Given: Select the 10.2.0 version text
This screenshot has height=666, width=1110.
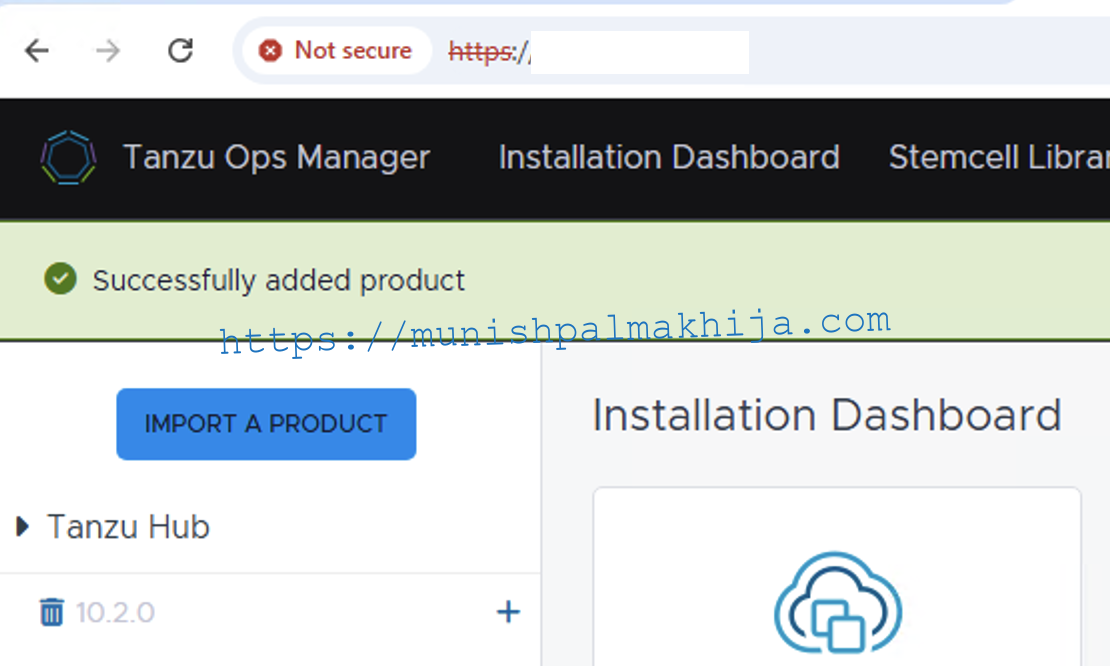Looking at the screenshot, I should pos(115,613).
